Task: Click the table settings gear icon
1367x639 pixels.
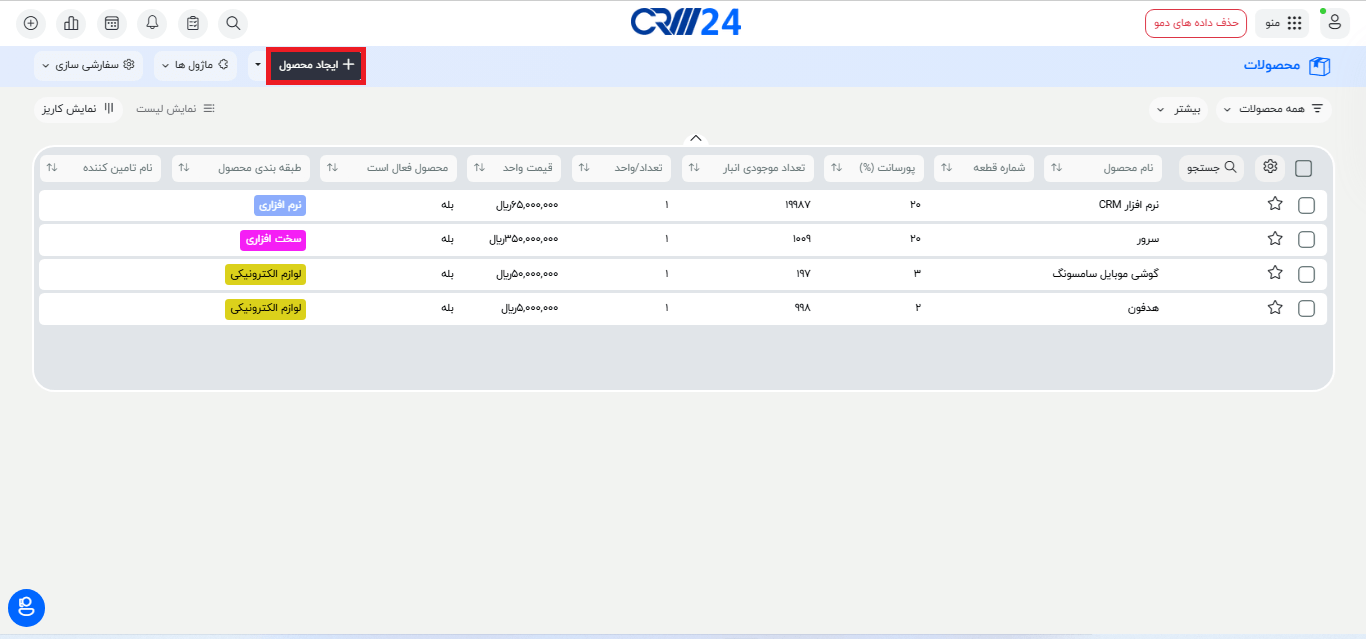Action: tap(1270, 167)
